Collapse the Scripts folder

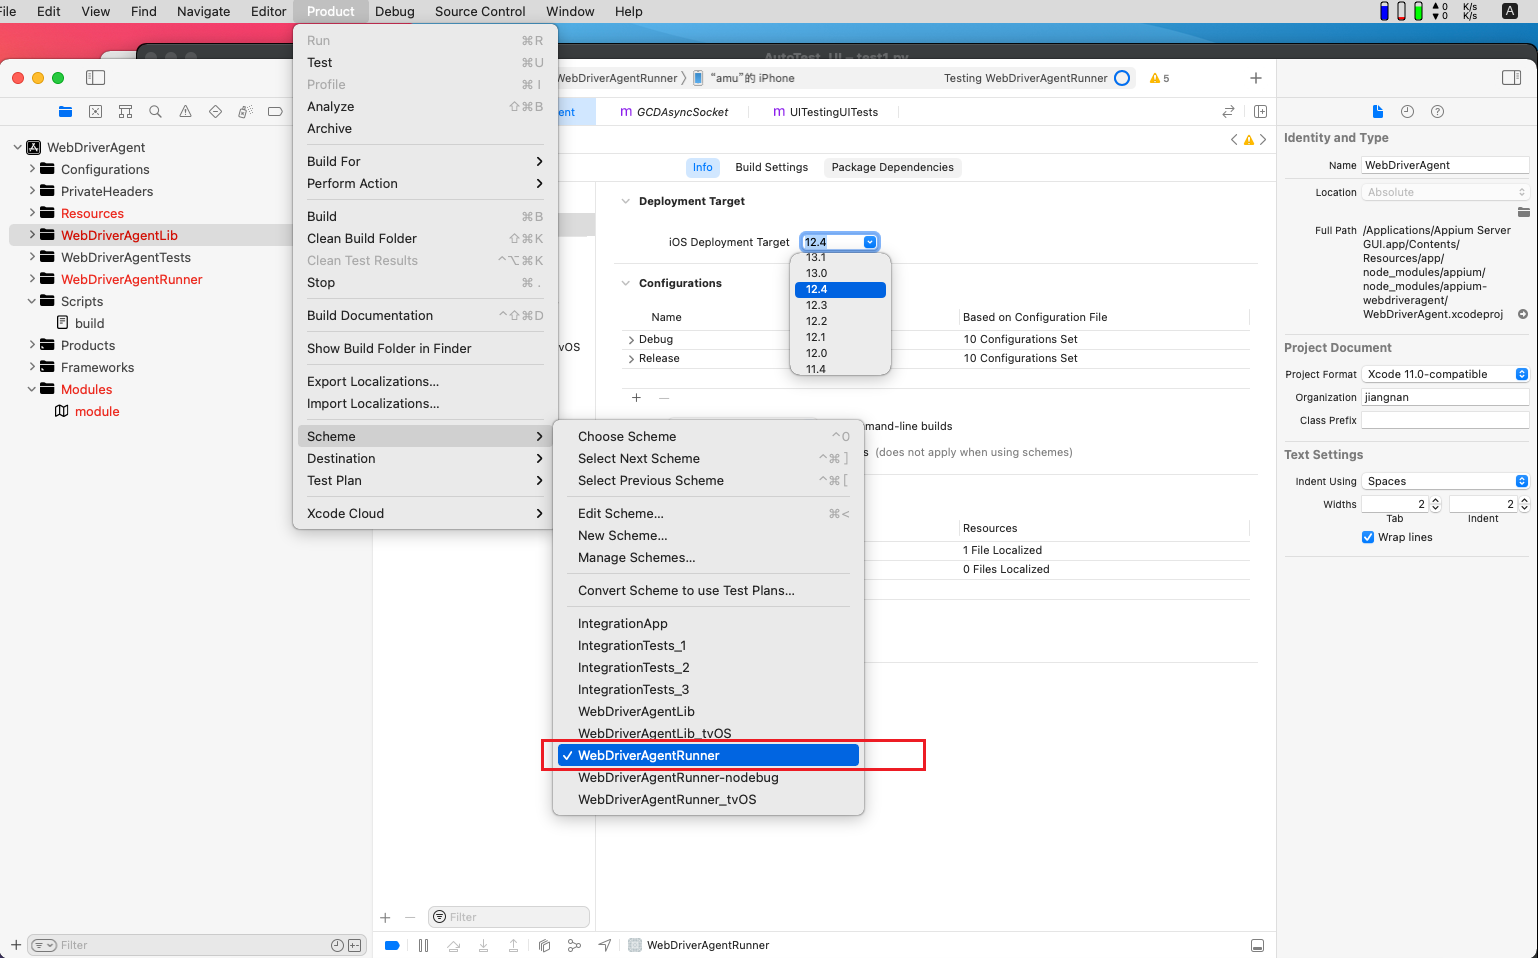click(x=32, y=301)
